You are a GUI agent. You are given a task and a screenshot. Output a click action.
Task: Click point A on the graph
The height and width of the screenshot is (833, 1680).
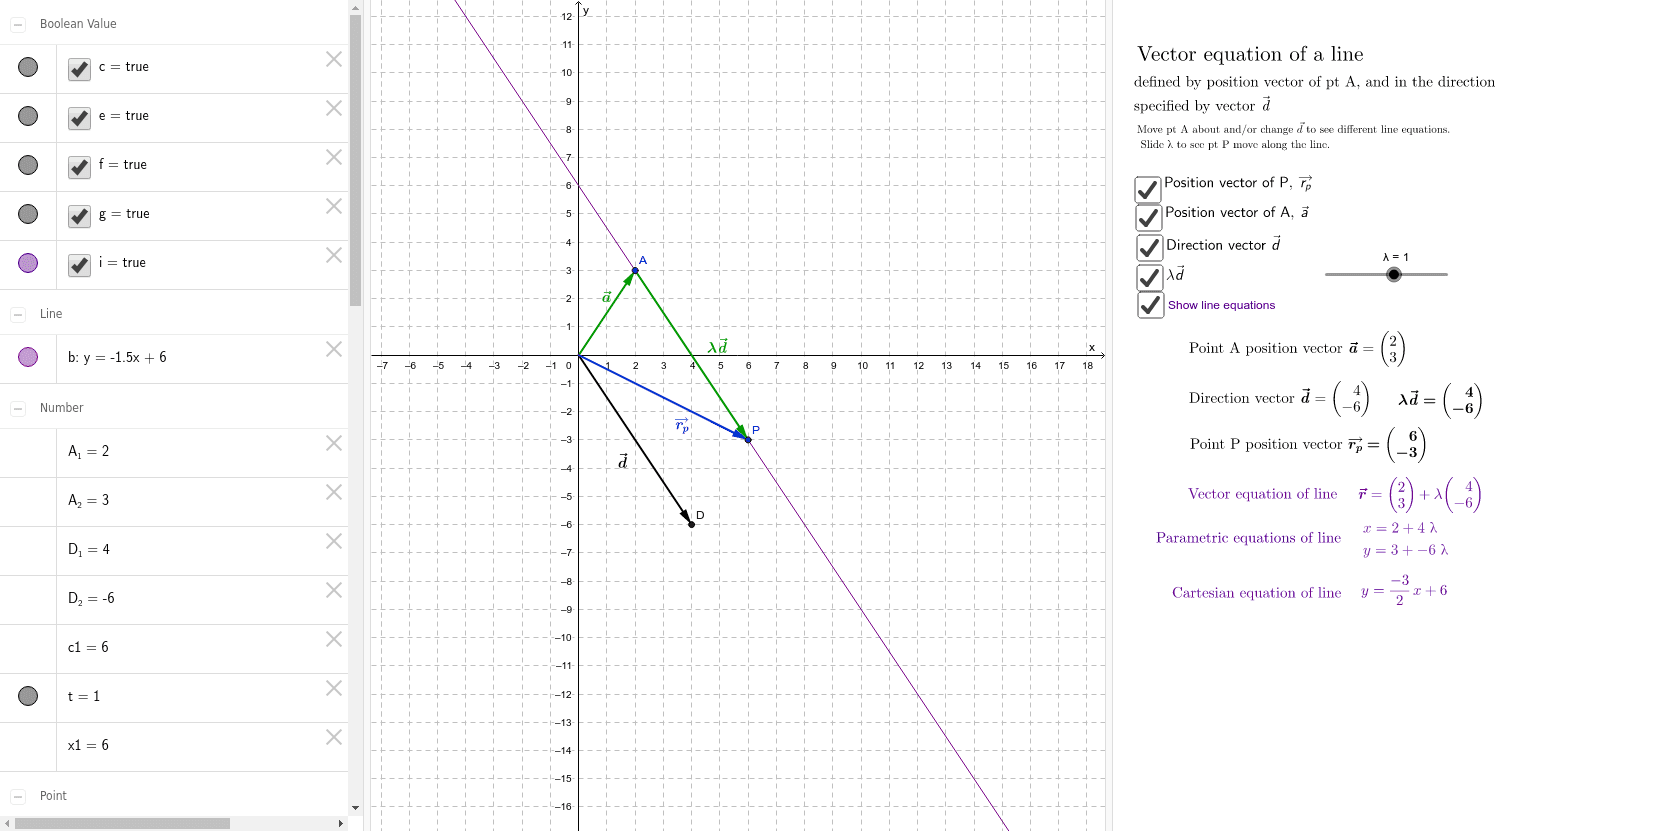(635, 270)
